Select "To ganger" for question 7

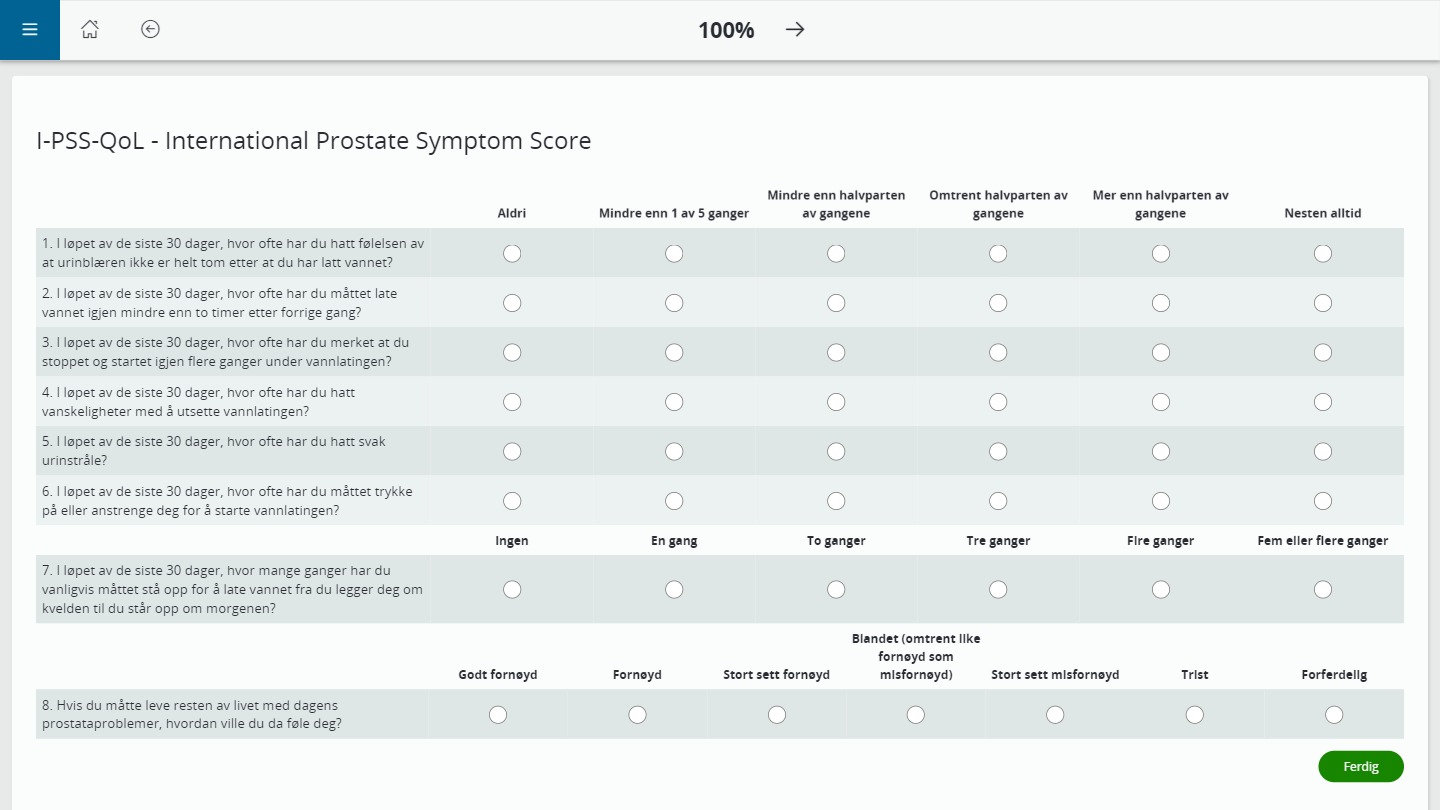[x=836, y=589]
